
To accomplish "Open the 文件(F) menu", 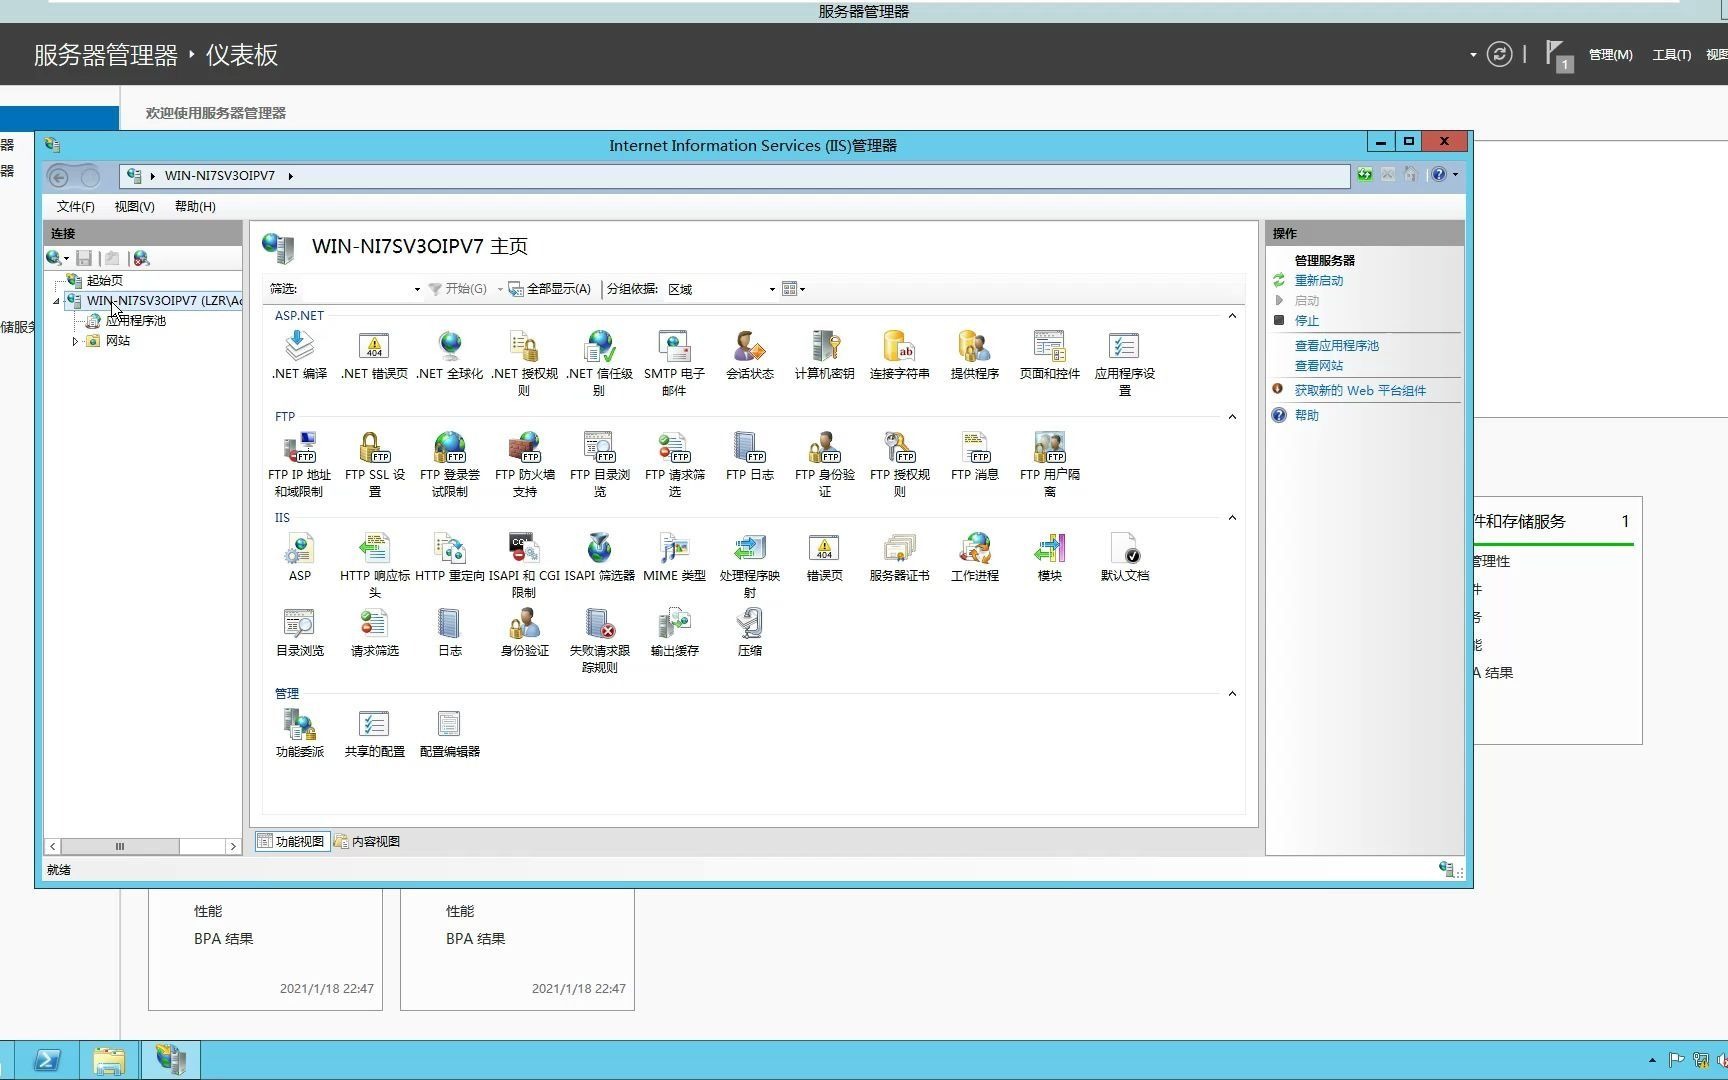I will coord(75,207).
